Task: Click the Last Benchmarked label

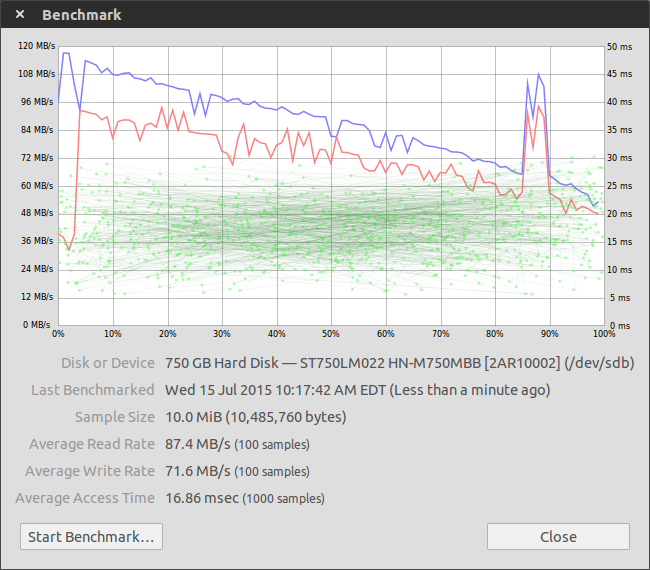Action: pos(93,390)
